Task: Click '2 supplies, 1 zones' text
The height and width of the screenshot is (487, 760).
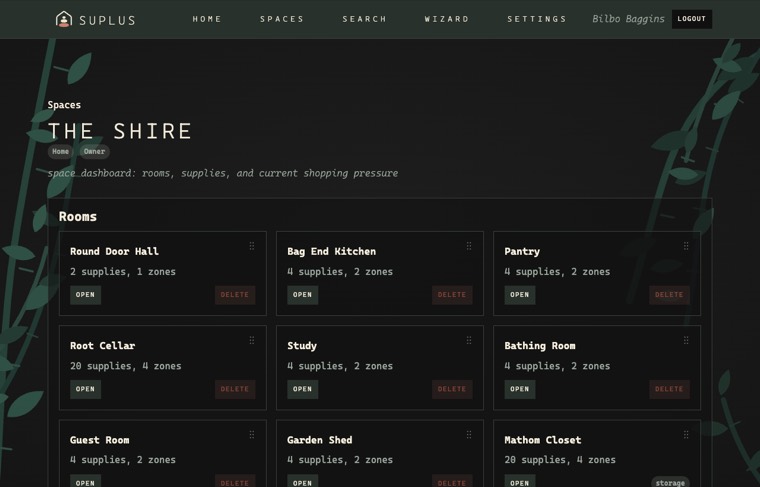Action: click(x=123, y=271)
